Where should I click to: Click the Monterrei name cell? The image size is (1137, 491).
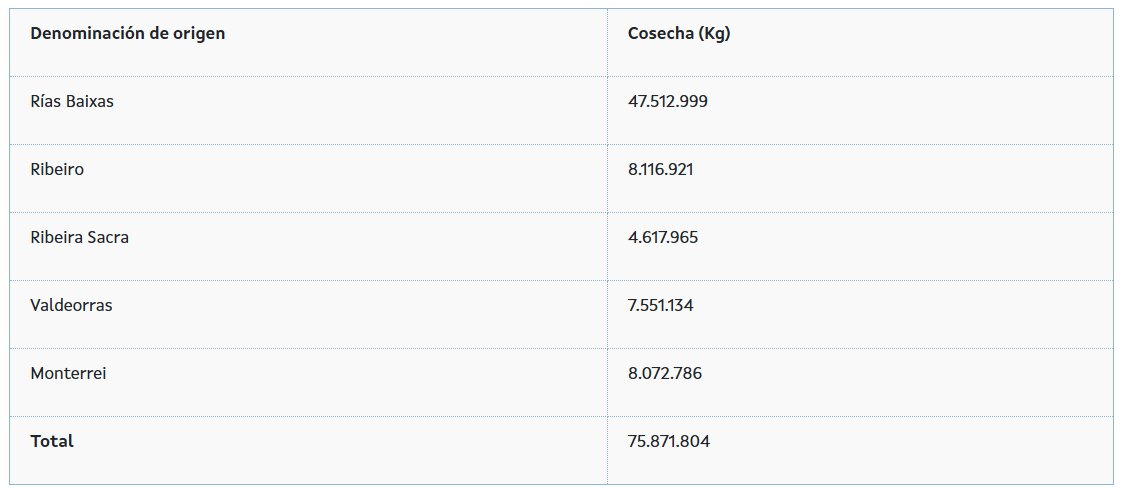click(68, 374)
